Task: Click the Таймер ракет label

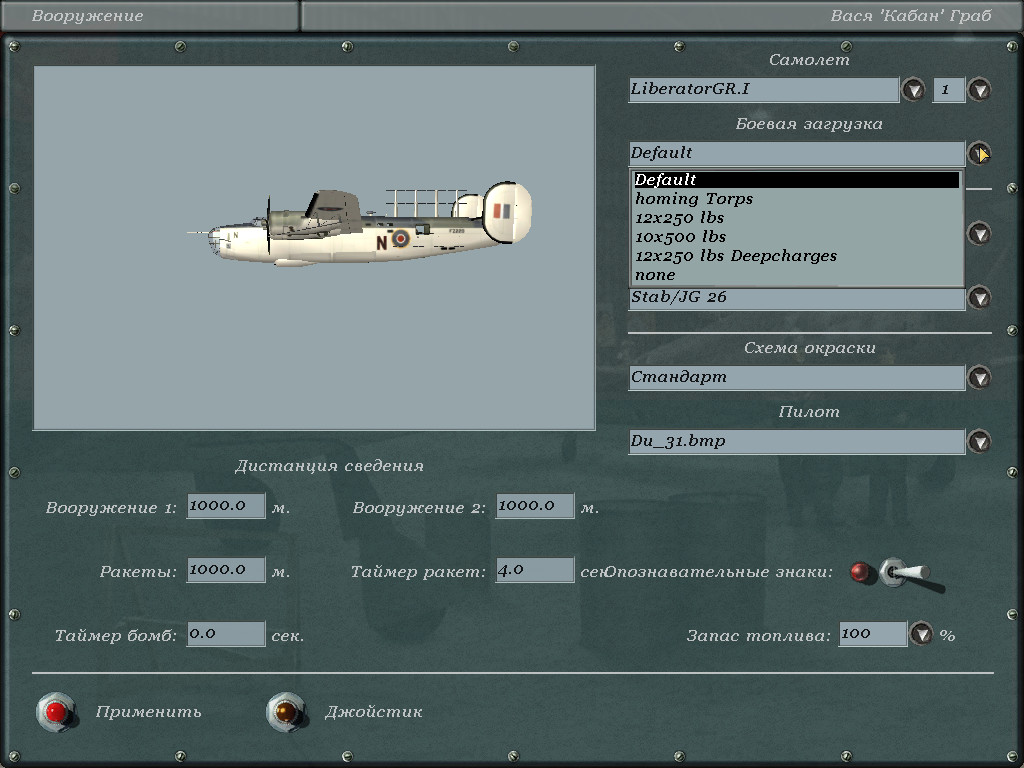Action: (418, 572)
